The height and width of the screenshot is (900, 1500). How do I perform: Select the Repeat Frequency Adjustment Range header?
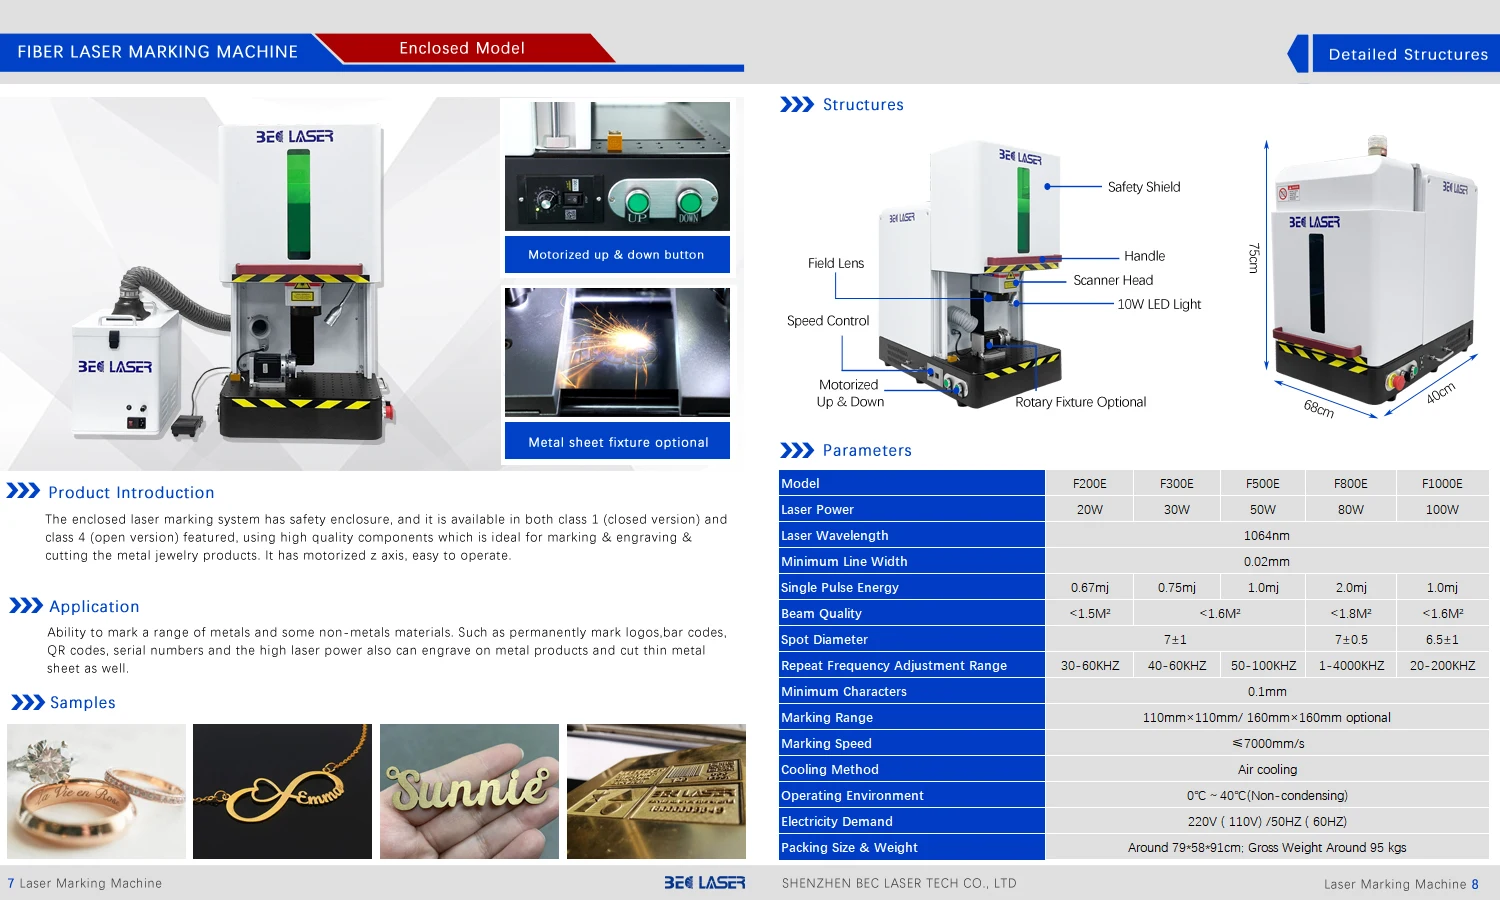912,665
